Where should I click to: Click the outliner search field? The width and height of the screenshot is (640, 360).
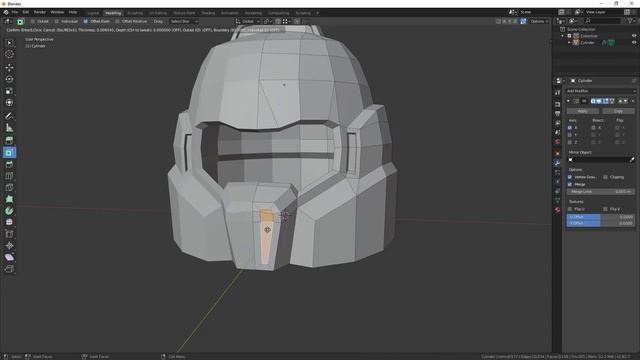tap(602, 21)
